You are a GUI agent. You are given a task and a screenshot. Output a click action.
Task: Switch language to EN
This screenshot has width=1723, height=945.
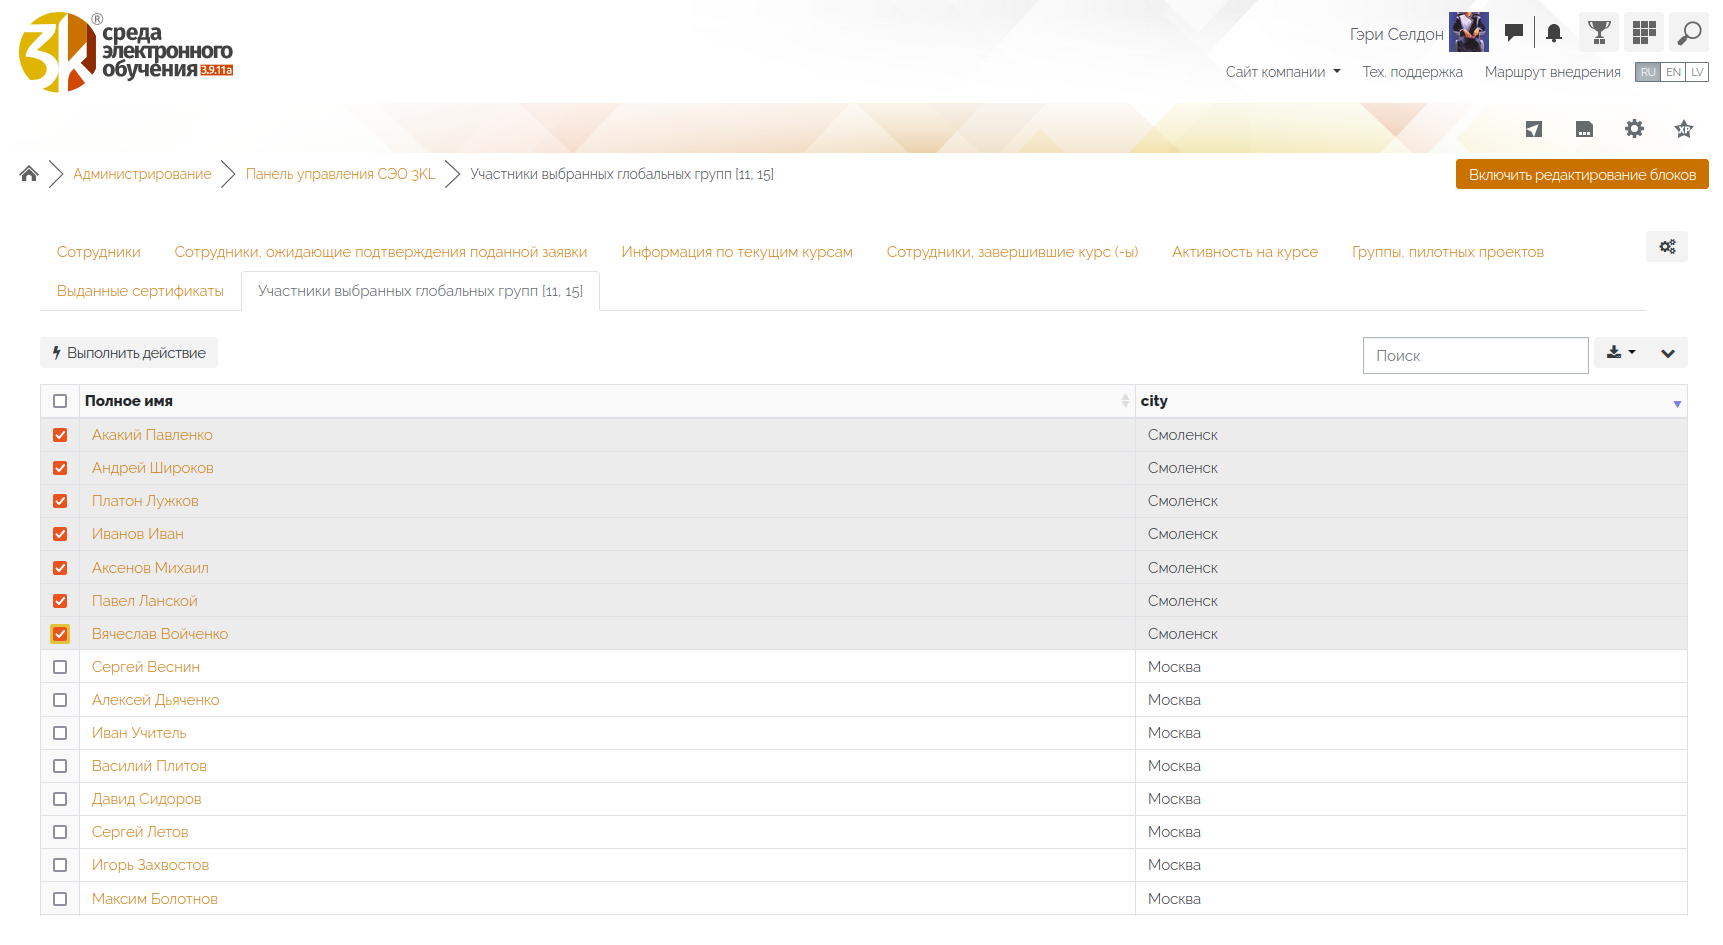coord(1672,72)
